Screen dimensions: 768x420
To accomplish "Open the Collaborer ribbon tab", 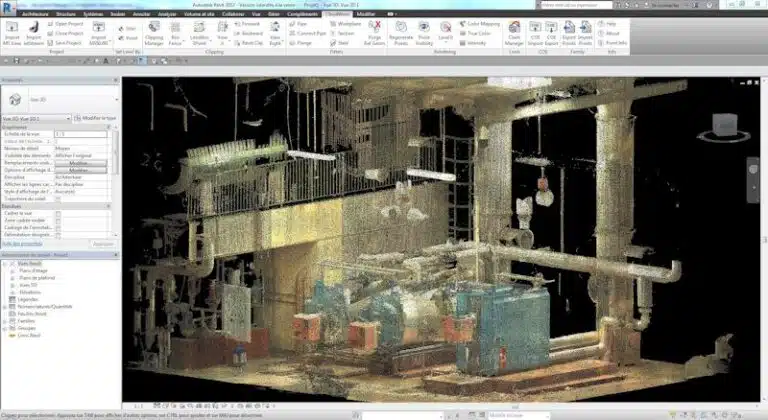I will tap(233, 14).
